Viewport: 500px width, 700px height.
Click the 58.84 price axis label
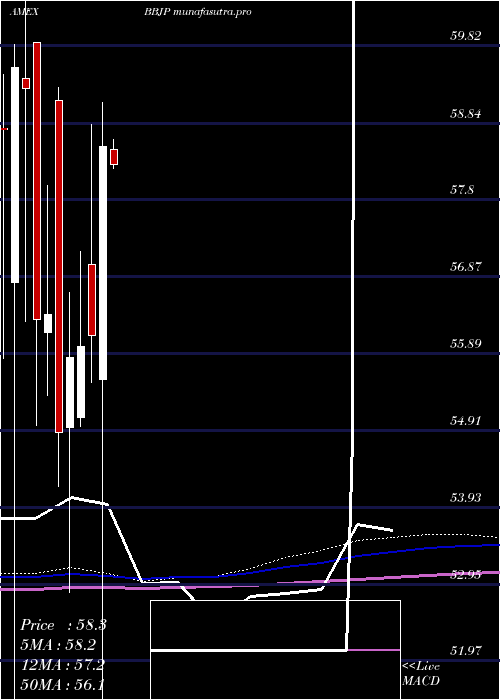(466, 113)
